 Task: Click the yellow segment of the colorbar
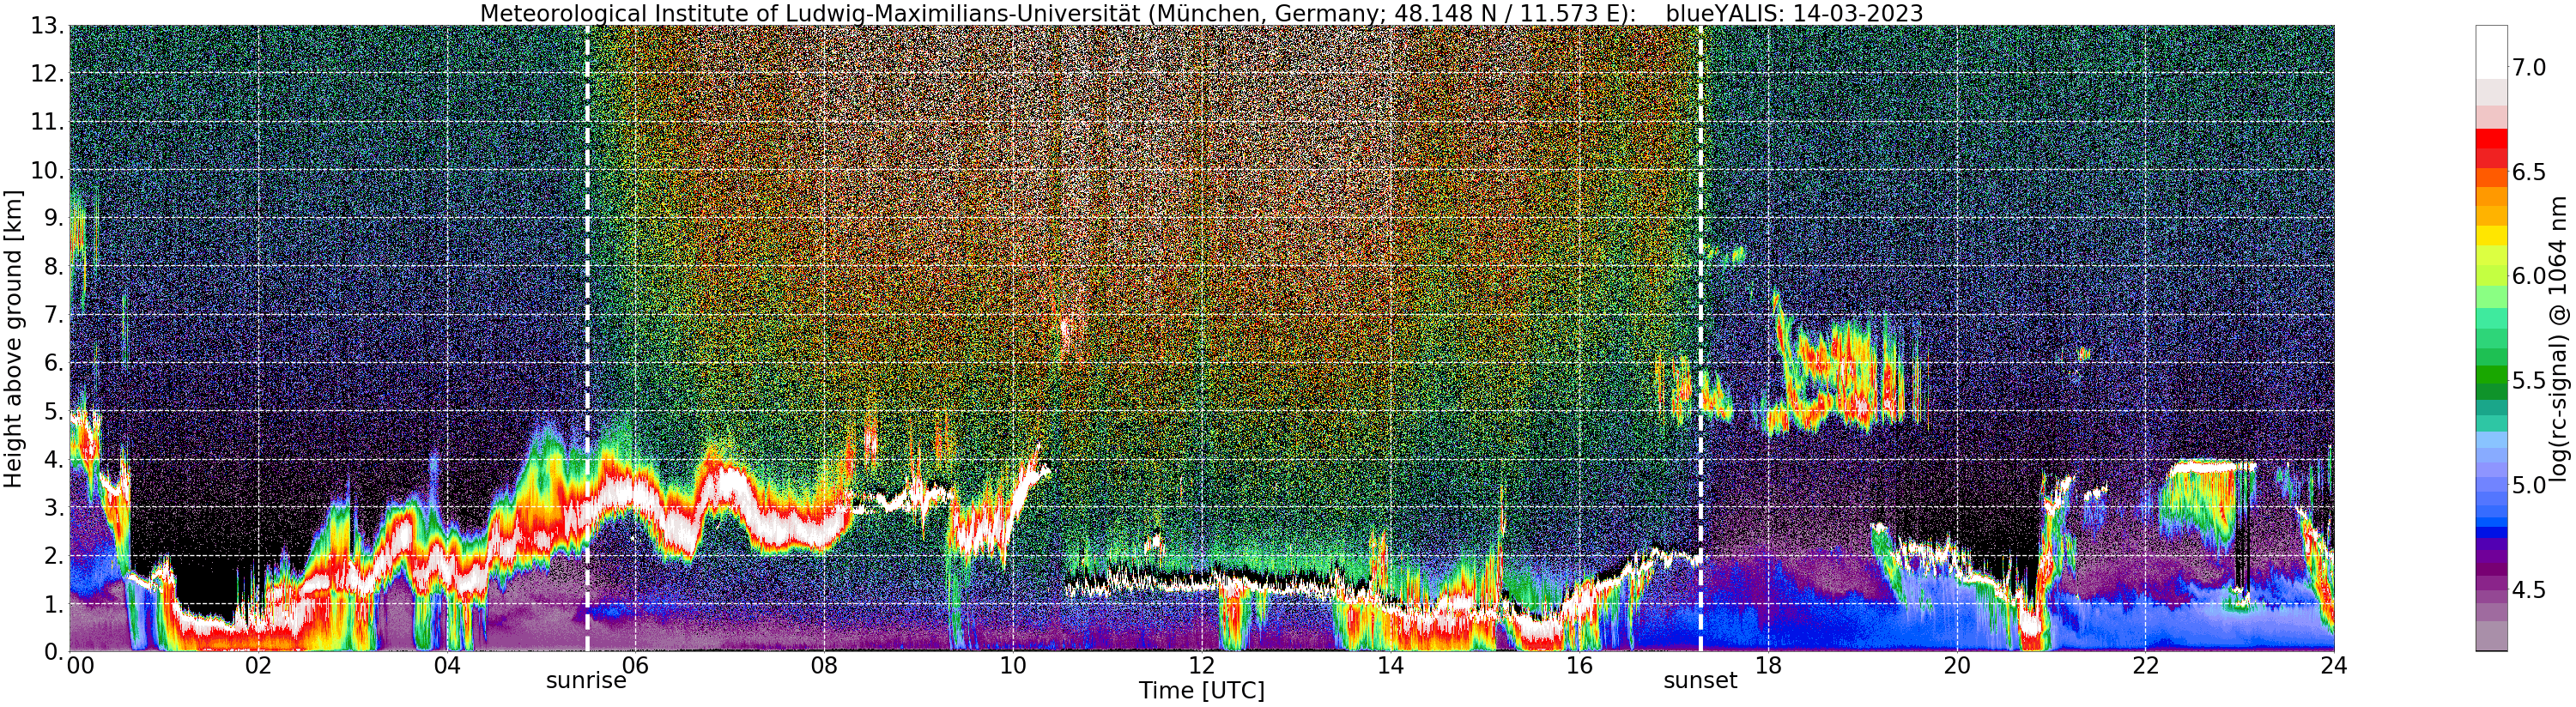(x=2490, y=235)
